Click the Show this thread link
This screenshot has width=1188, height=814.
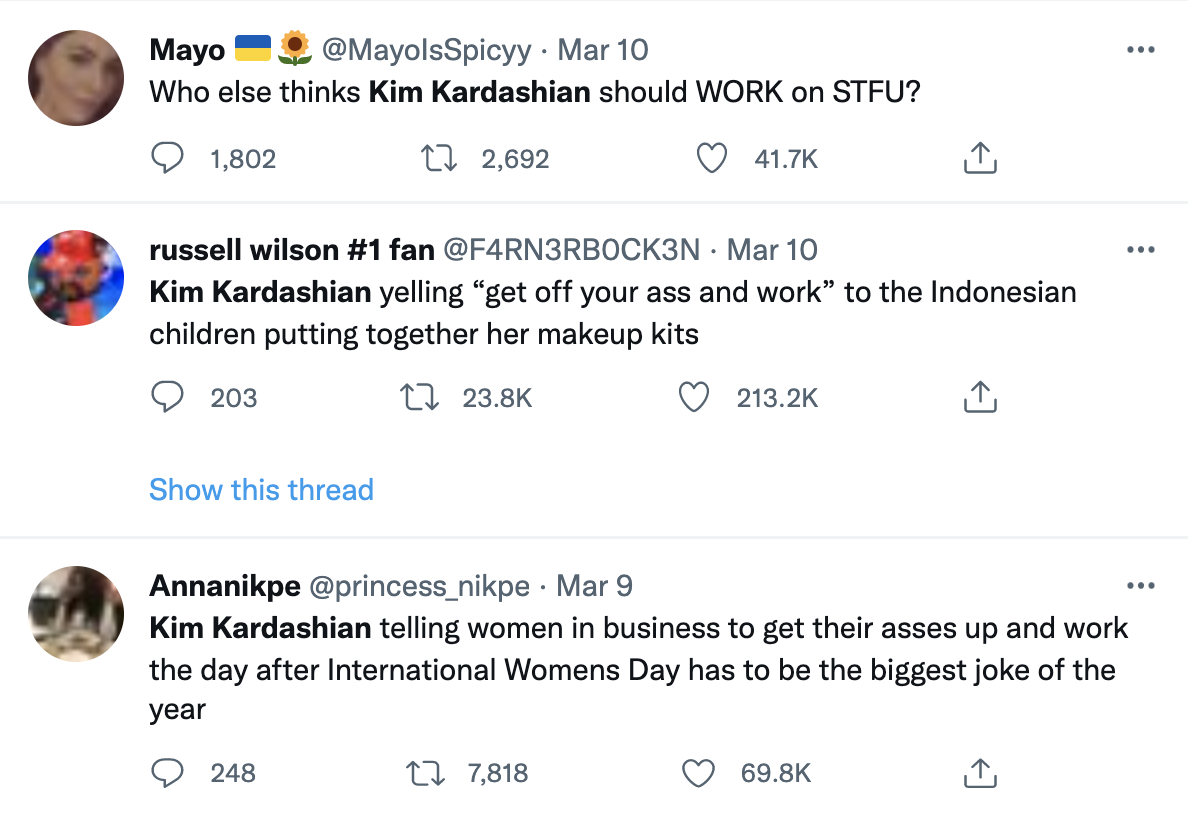tap(261, 489)
